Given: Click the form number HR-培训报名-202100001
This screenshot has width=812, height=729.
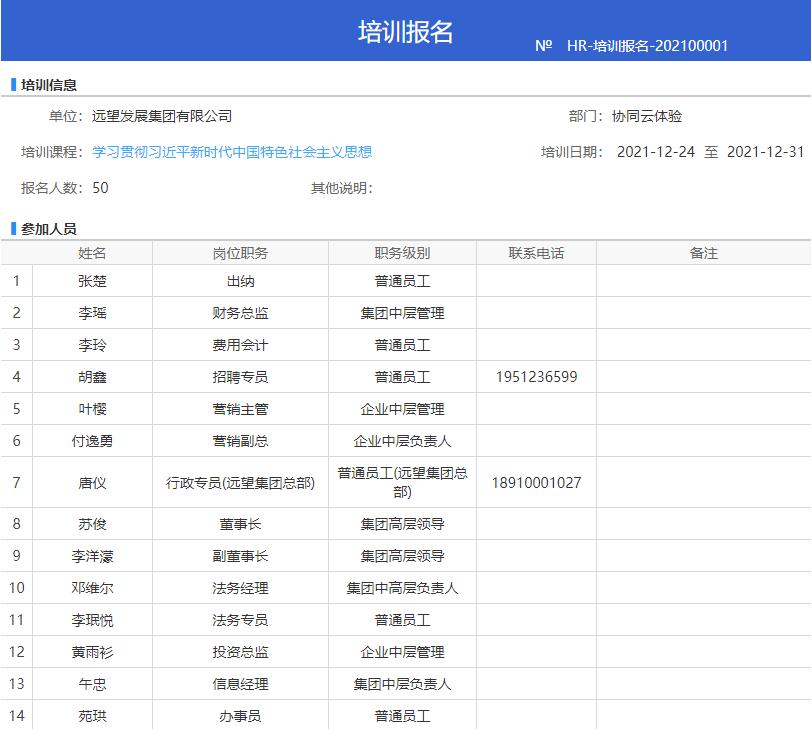Looking at the screenshot, I should [647, 46].
